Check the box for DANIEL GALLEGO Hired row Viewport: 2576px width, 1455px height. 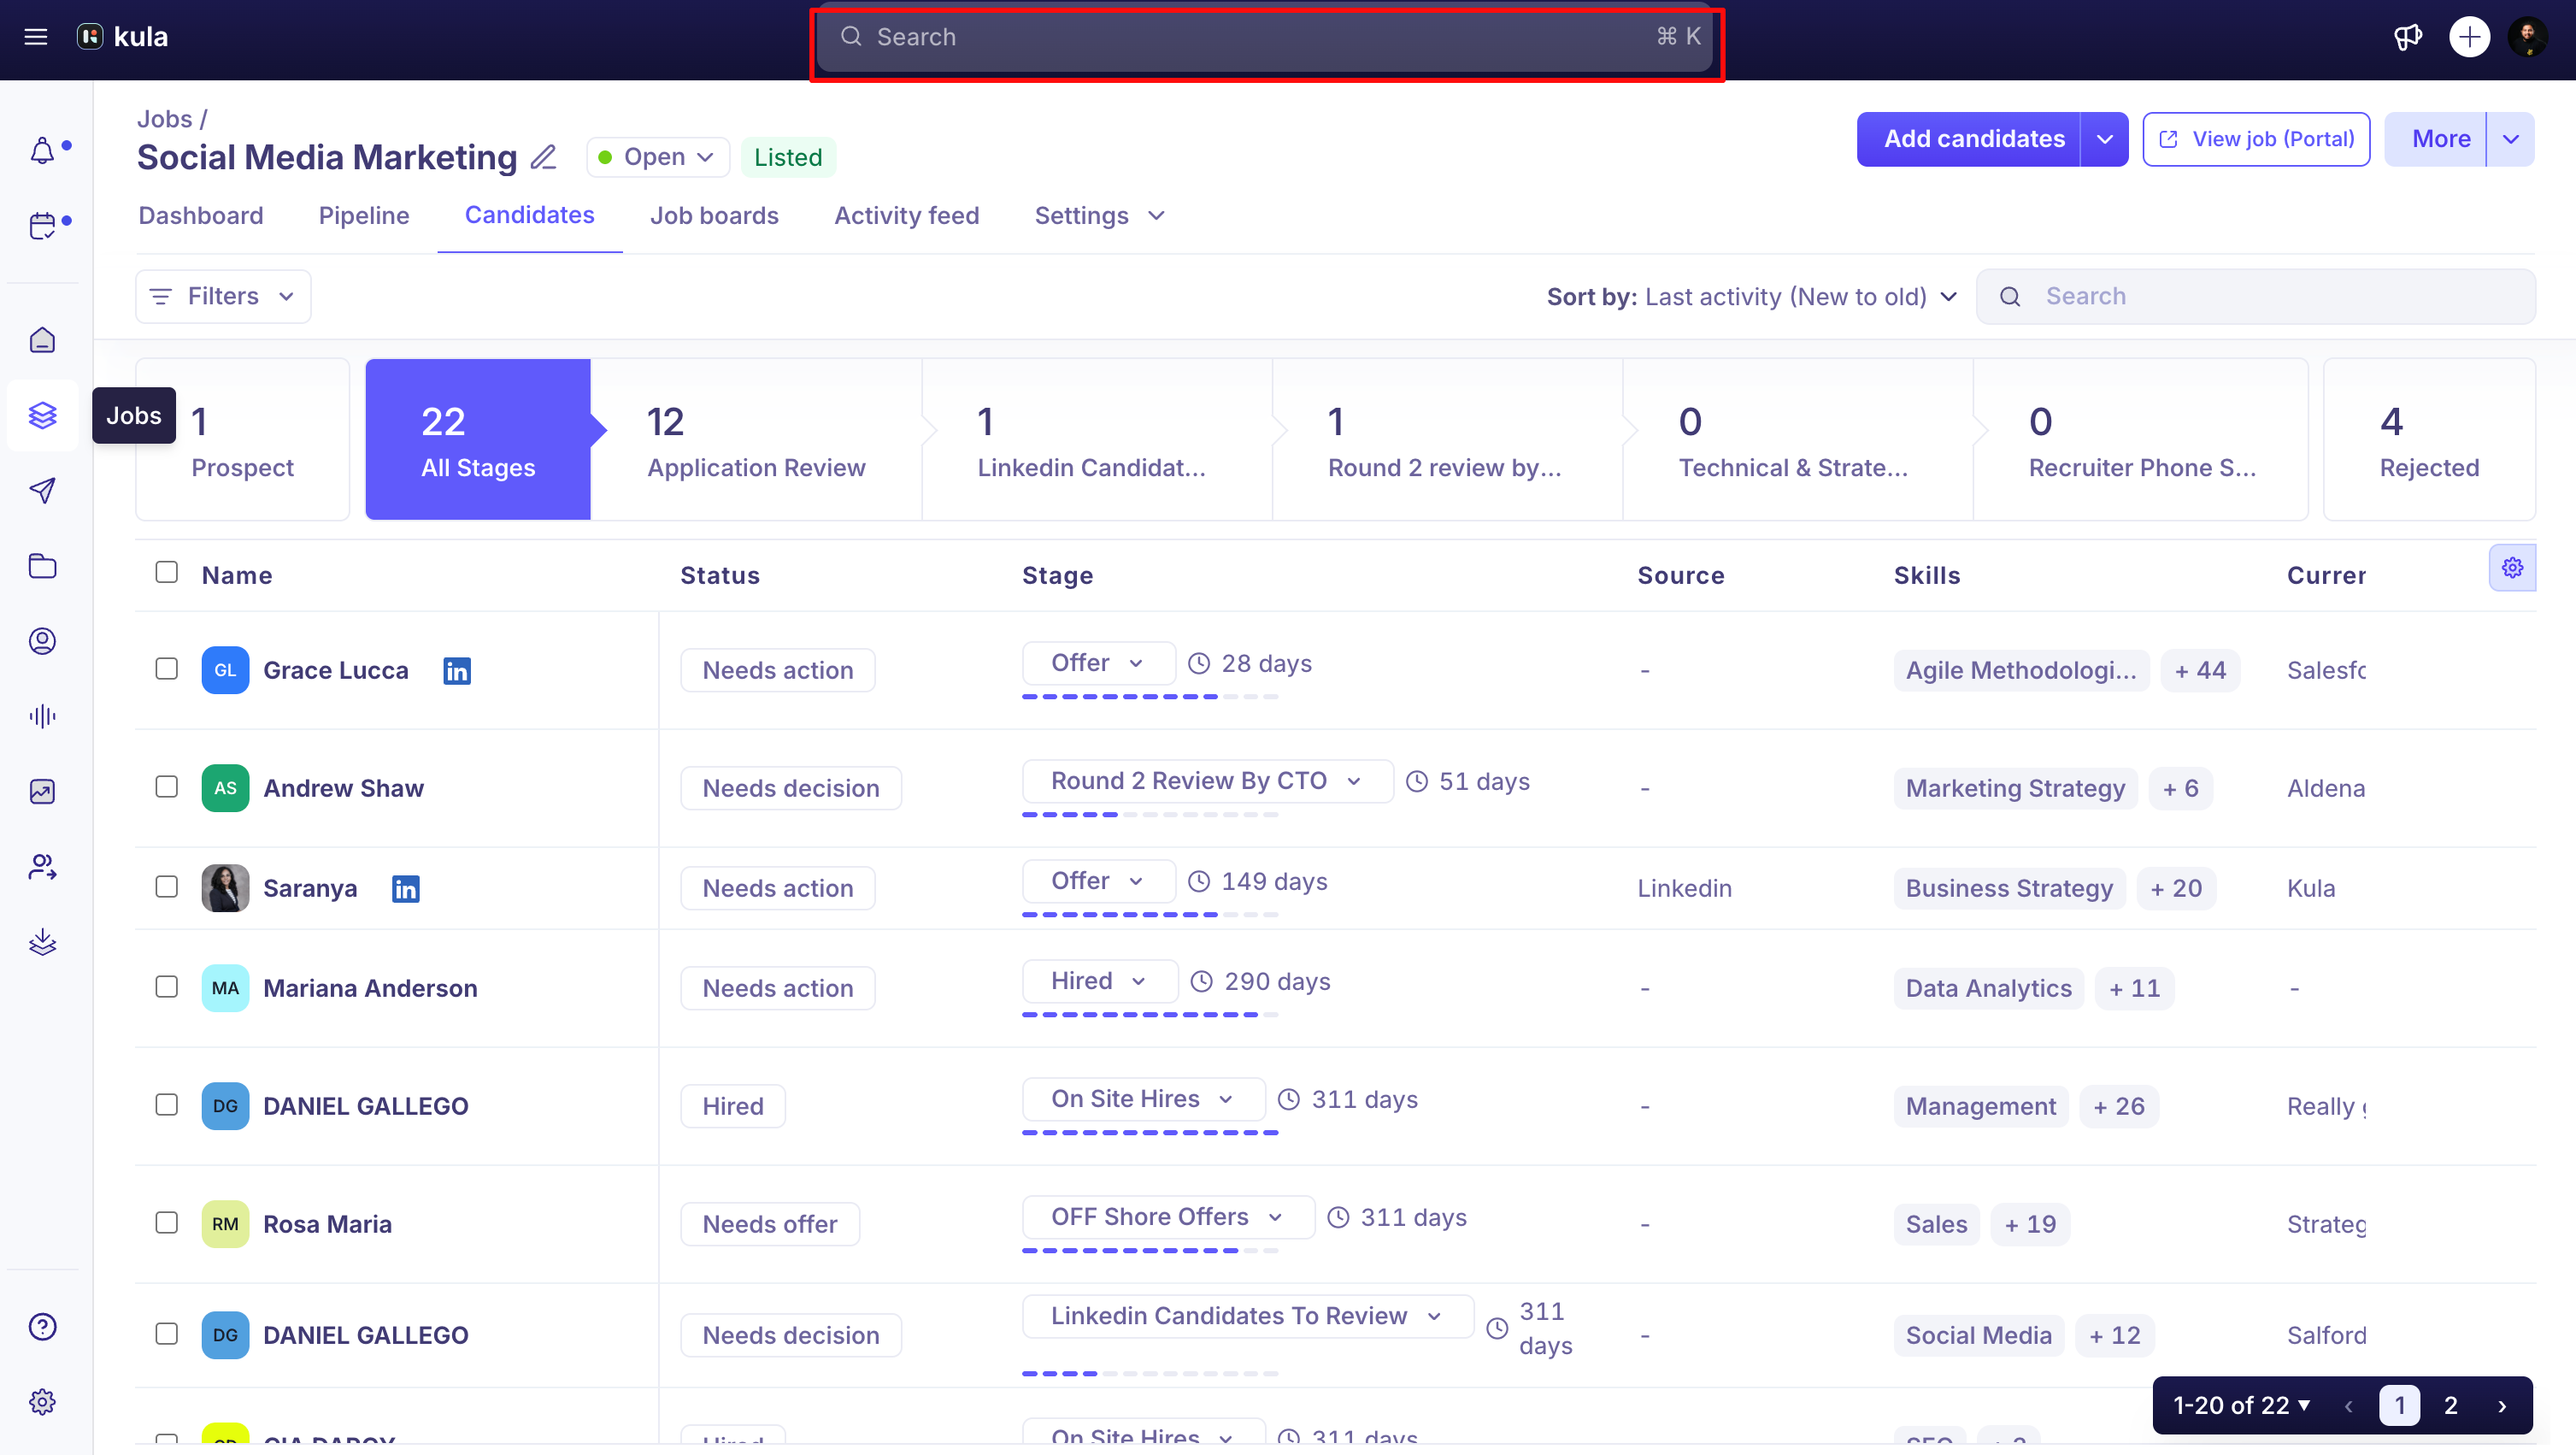[167, 1105]
